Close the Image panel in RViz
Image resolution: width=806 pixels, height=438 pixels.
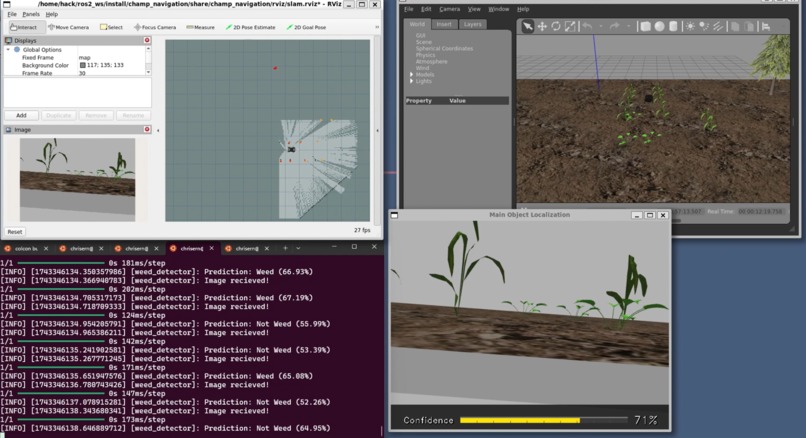coord(147,130)
